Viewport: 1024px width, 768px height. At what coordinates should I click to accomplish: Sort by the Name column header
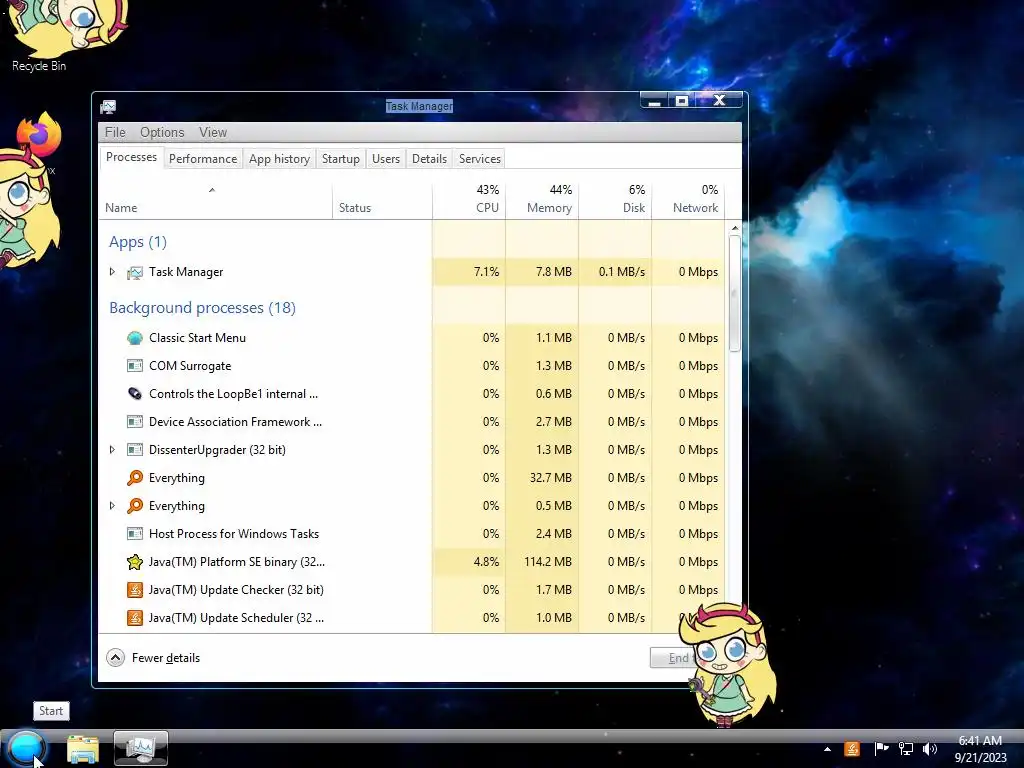(216, 199)
